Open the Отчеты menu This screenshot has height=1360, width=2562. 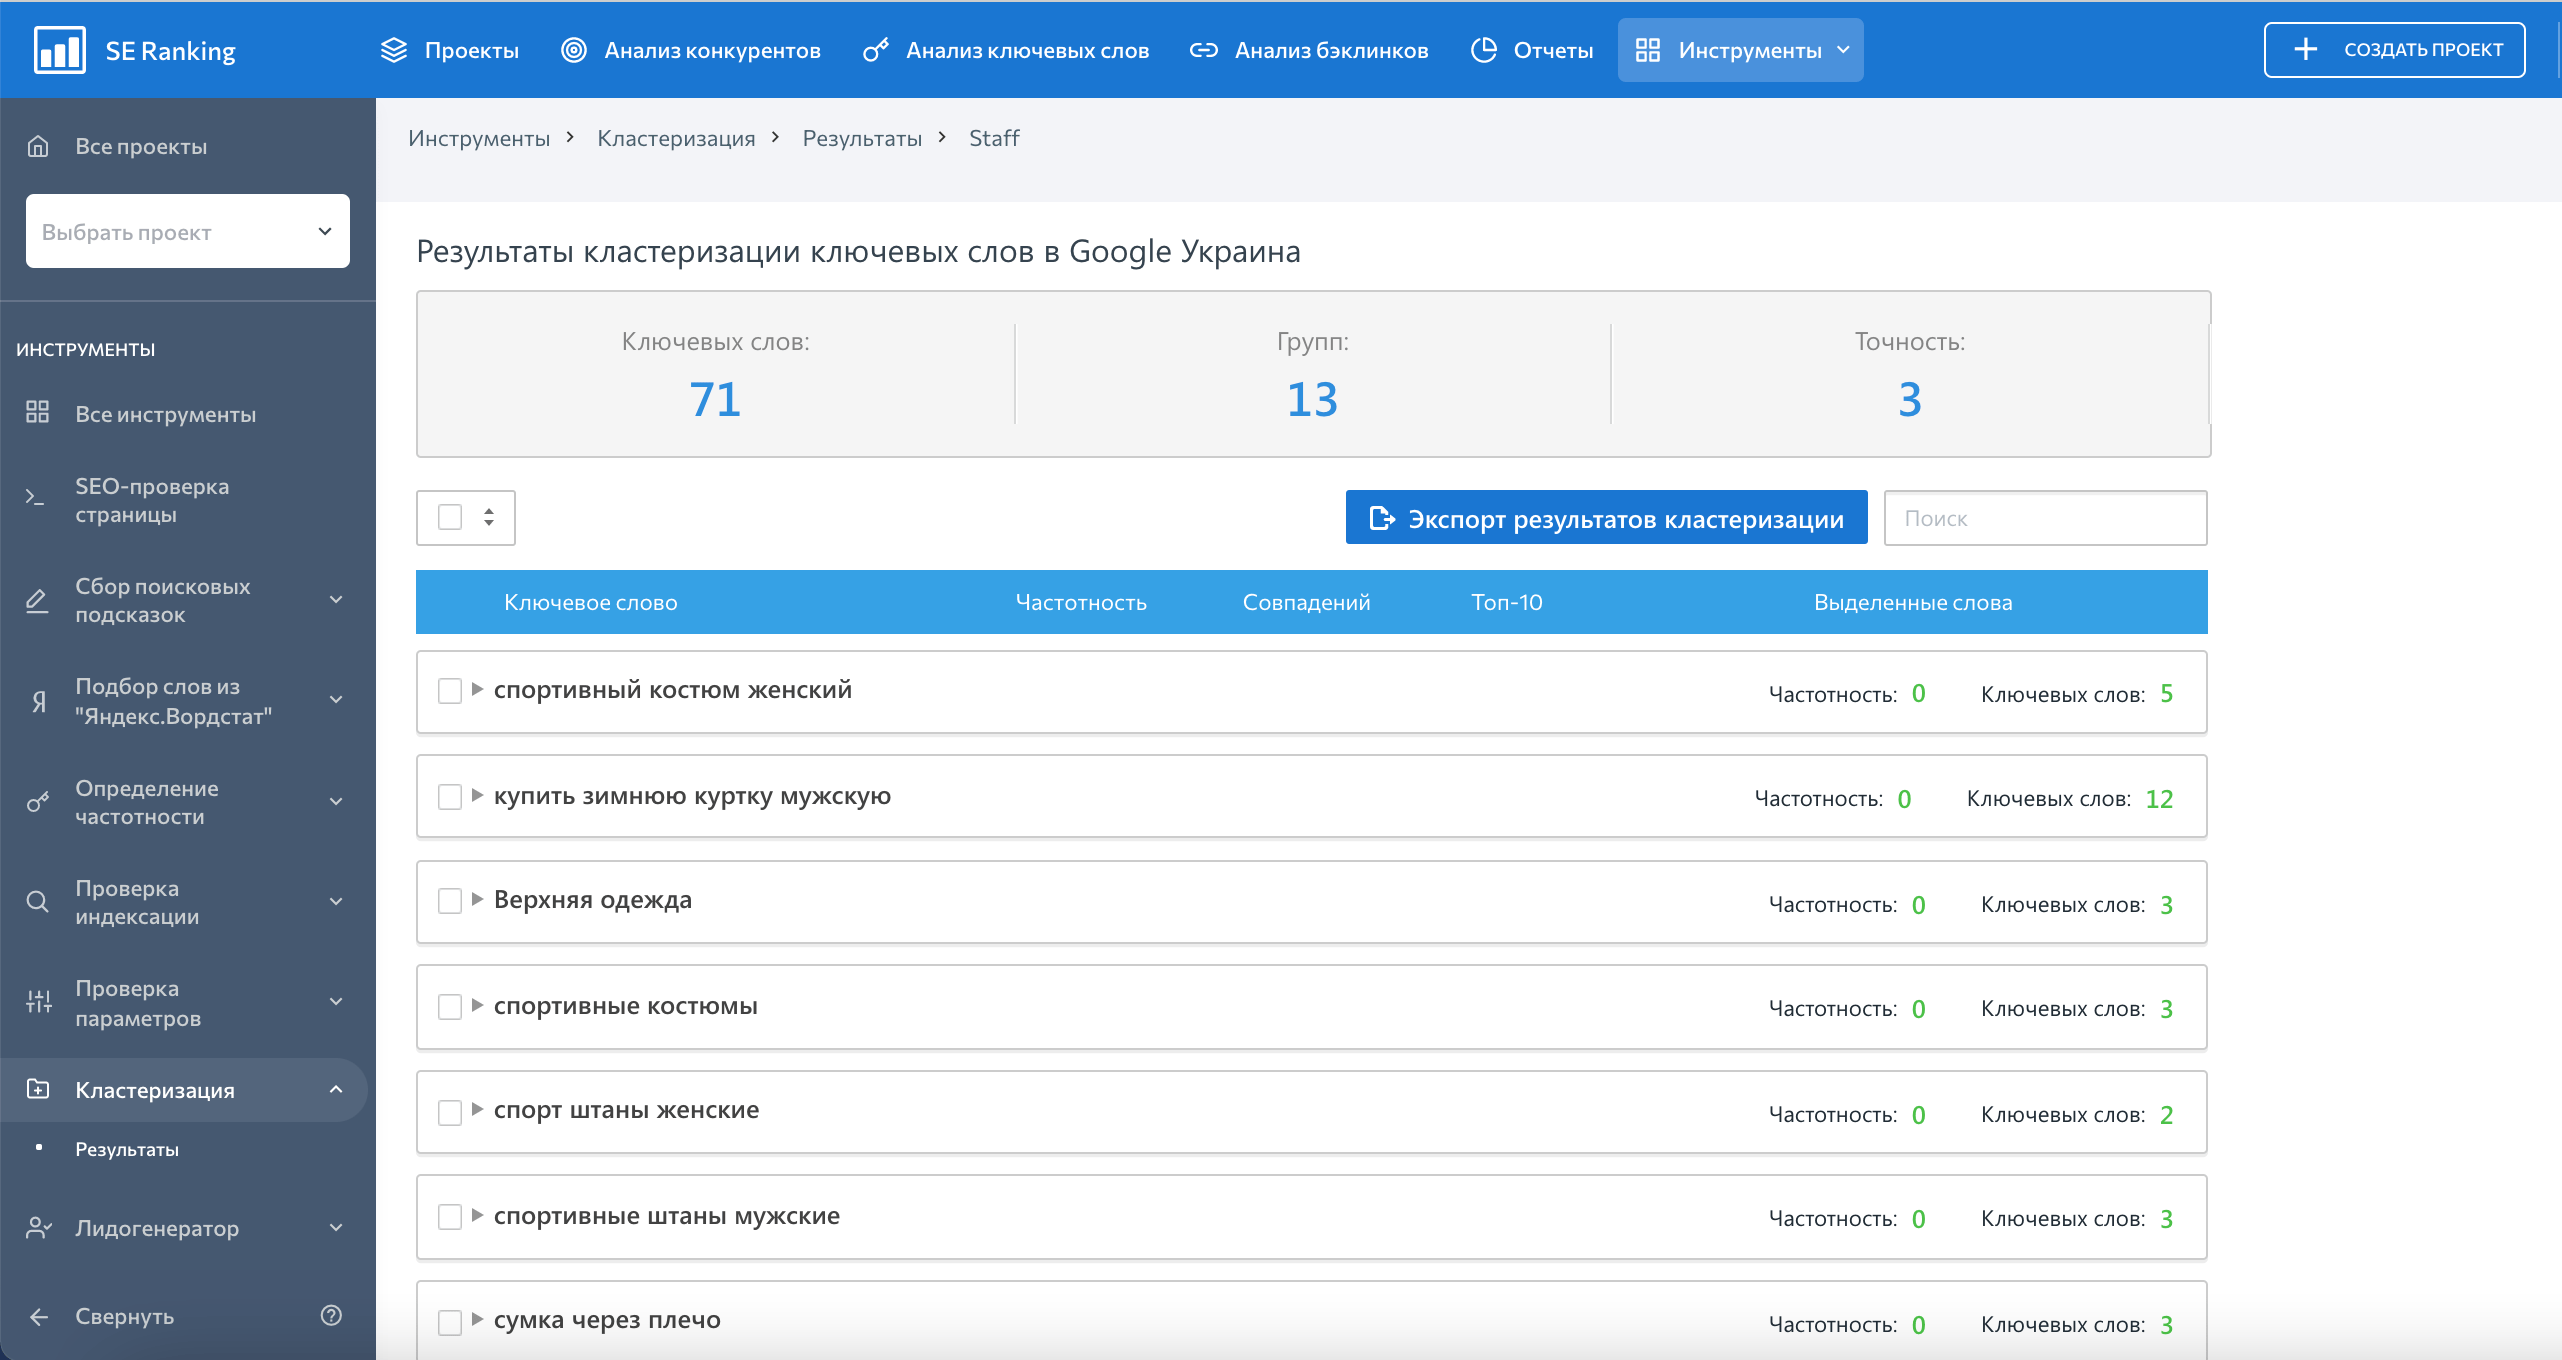[x=1532, y=50]
